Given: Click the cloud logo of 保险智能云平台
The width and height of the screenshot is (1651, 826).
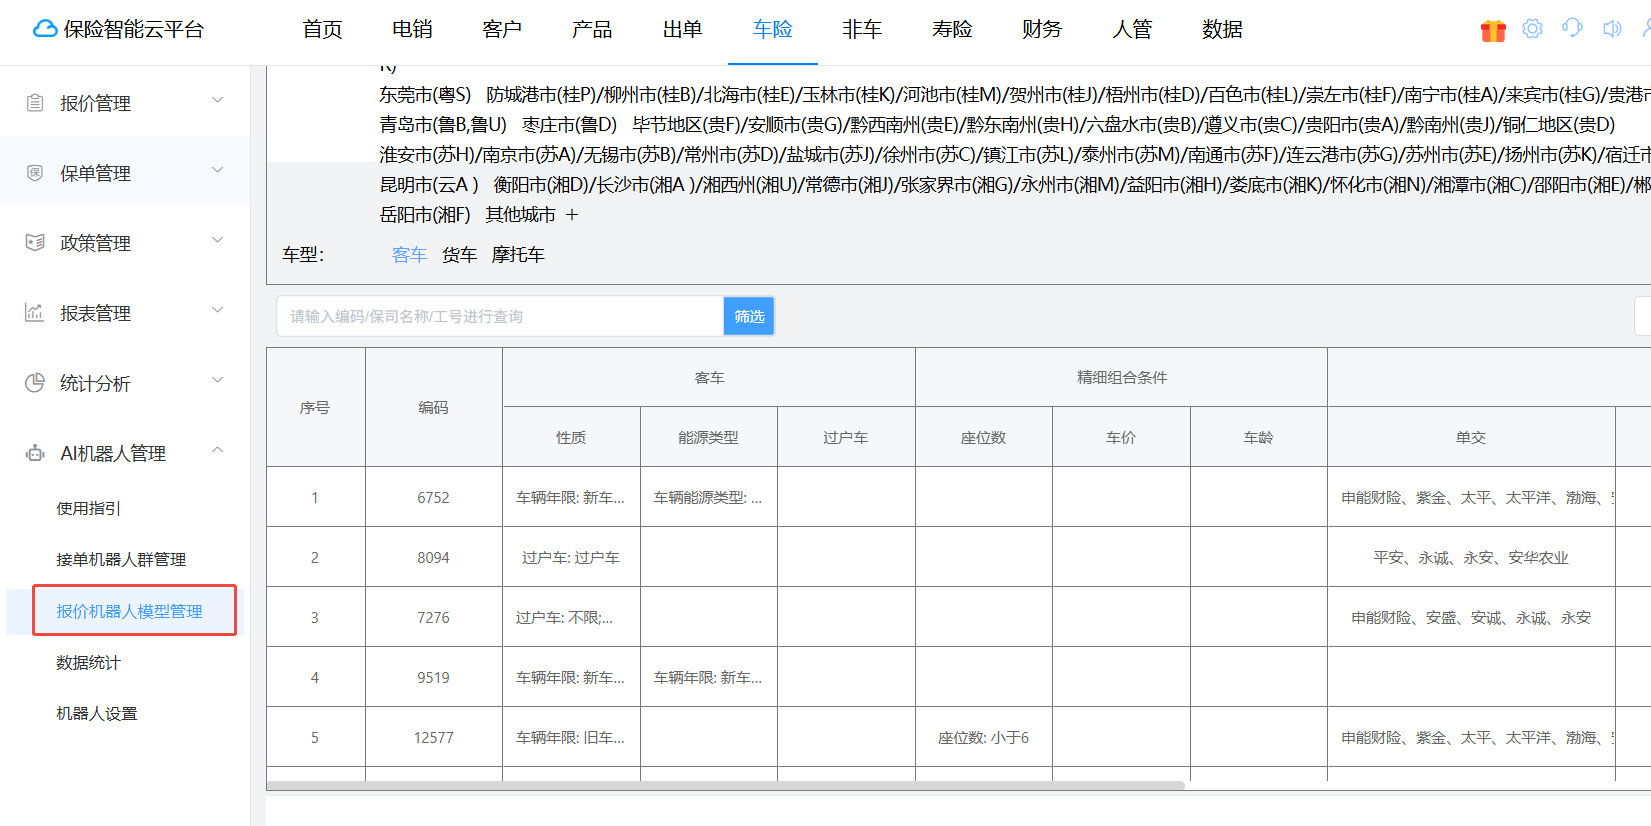Looking at the screenshot, I should tap(45, 29).
